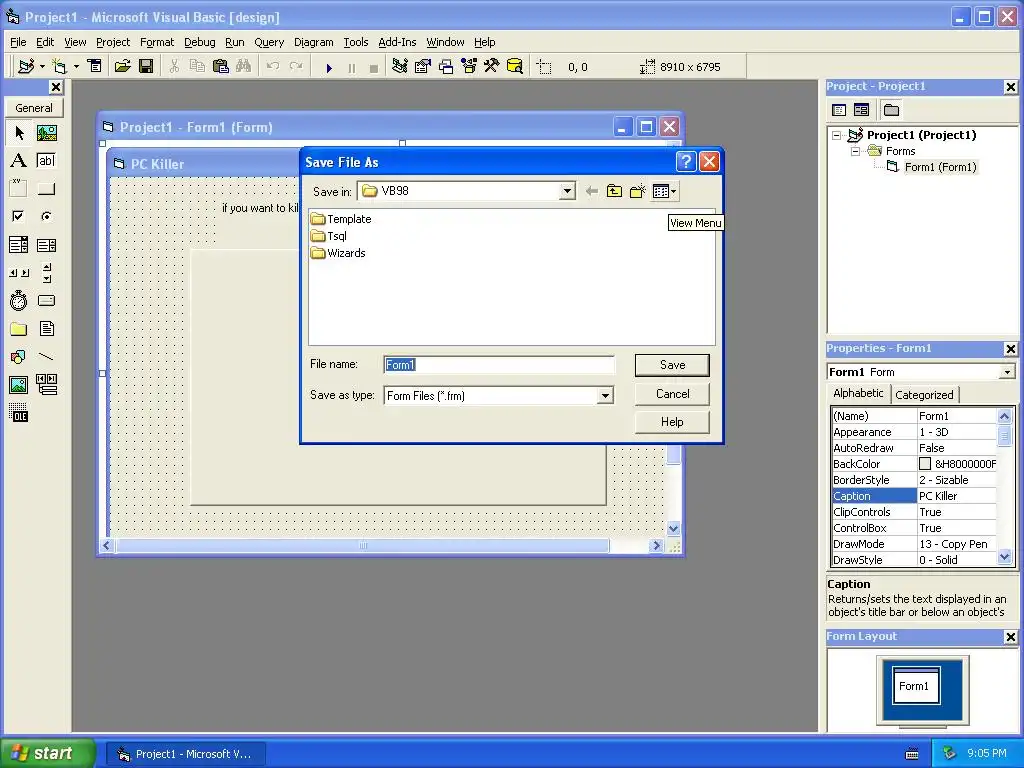The height and width of the screenshot is (768, 1024).
Task: Go up one level in Save dialog
Action: click(614, 191)
